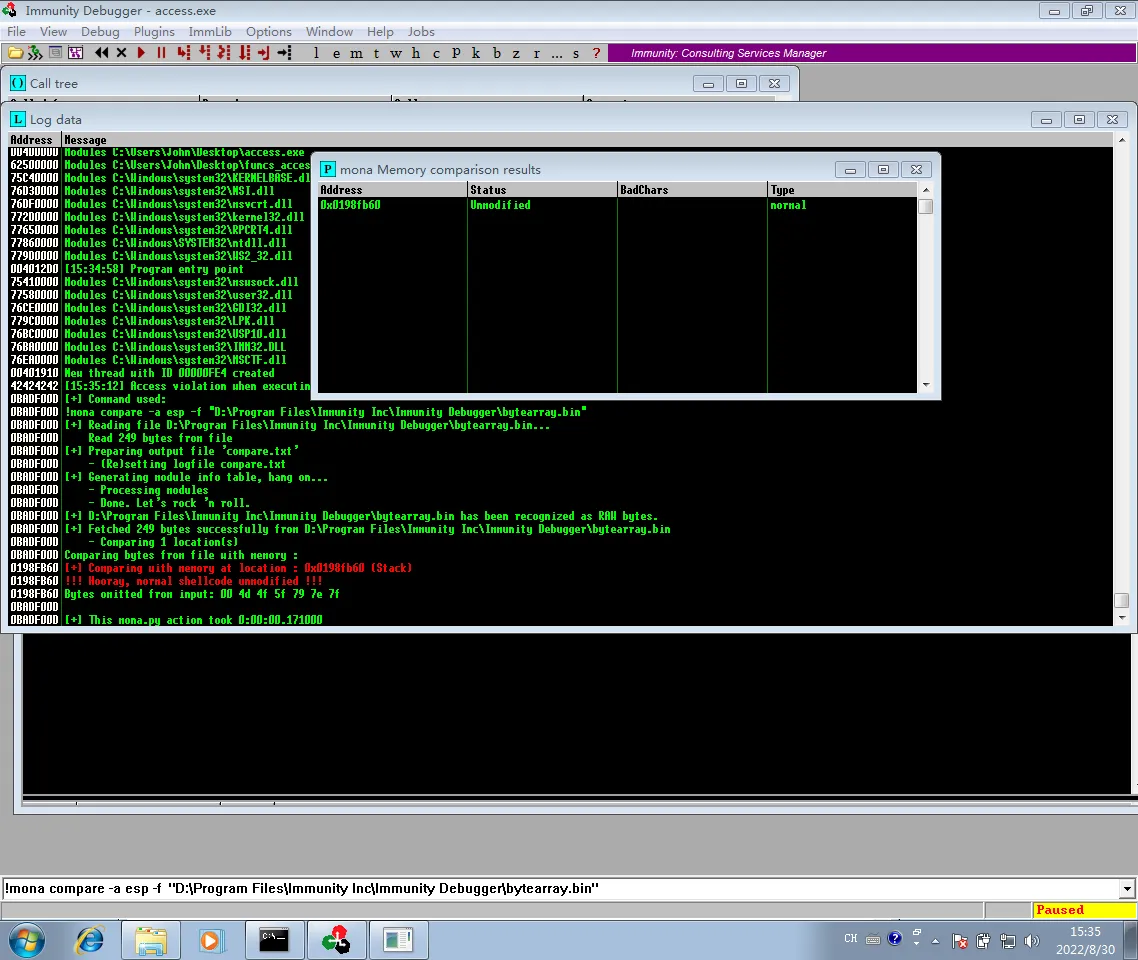
Task: Open the Debug menu
Action: tap(100, 32)
